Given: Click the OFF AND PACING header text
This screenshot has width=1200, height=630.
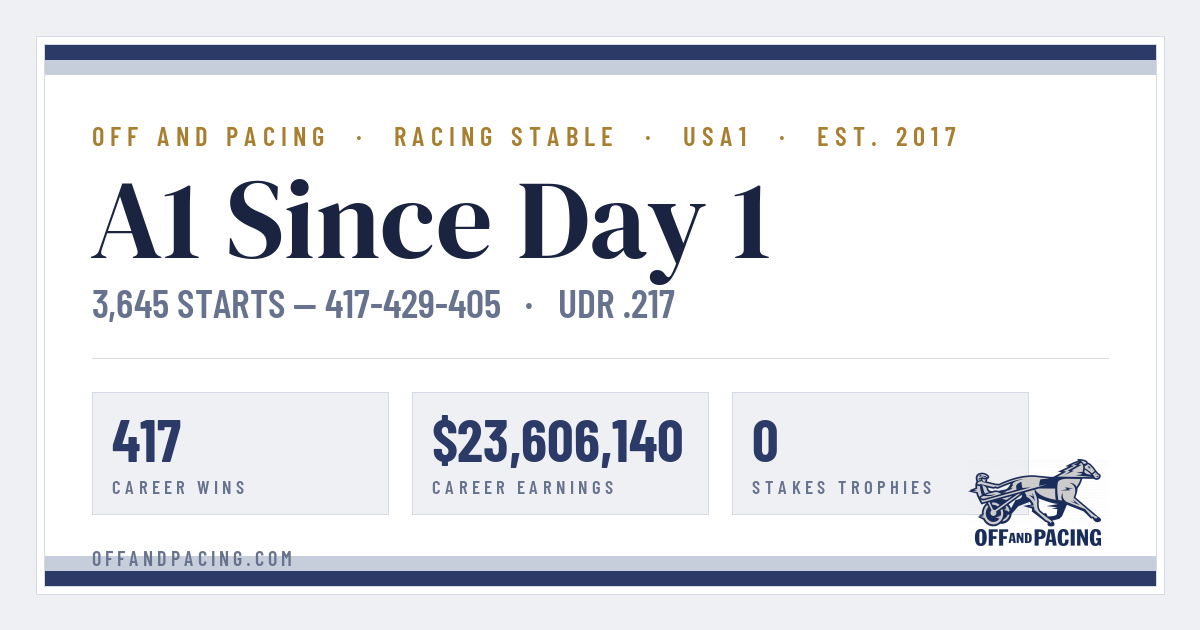Looking at the screenshot, I should pyautogui.click(x=210, y=137).
